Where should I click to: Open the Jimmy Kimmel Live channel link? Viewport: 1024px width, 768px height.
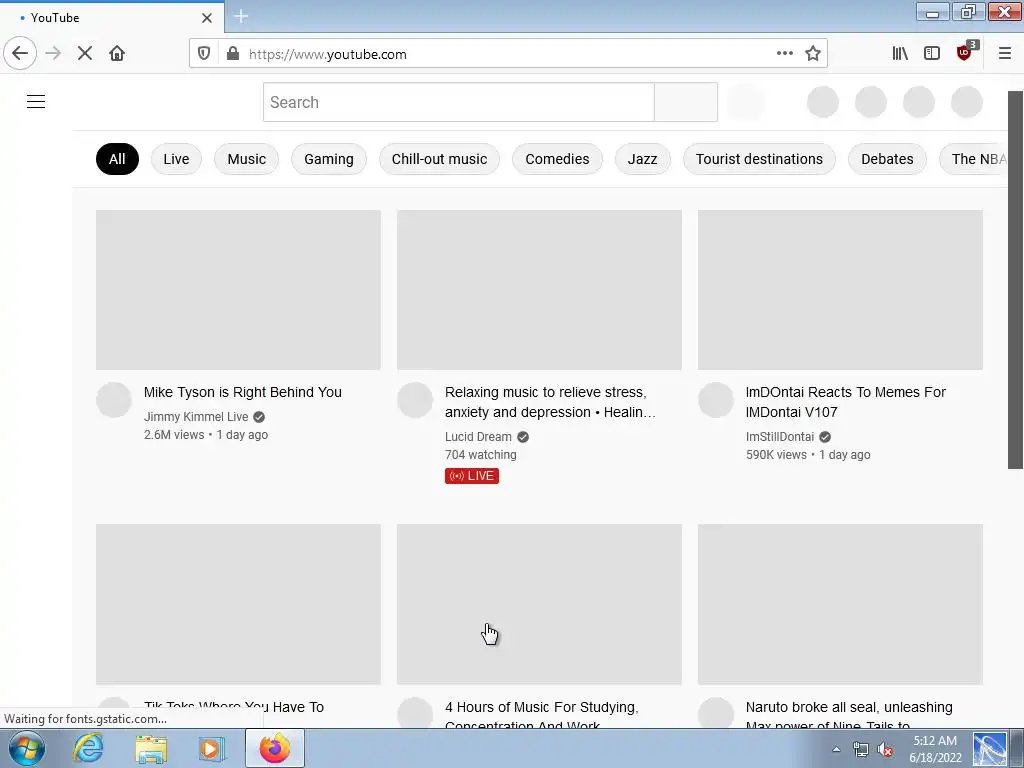coord(196,417)
